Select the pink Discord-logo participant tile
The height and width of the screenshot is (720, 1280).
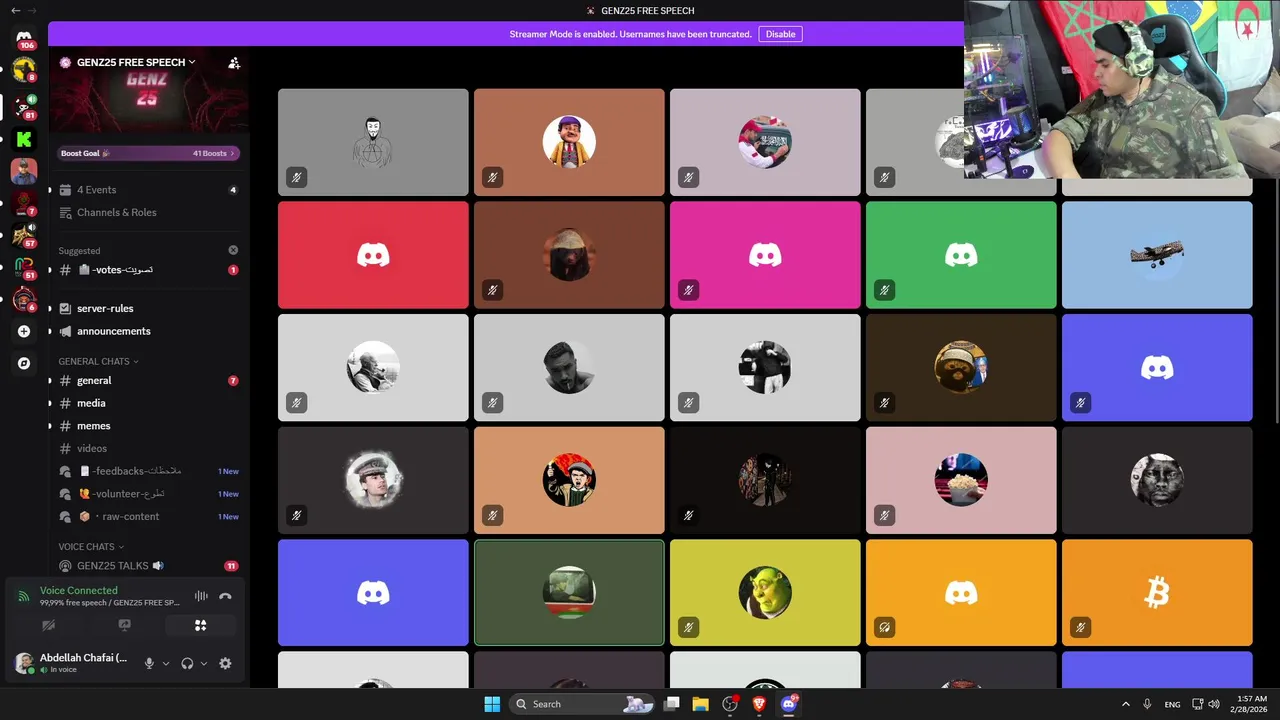765,255
